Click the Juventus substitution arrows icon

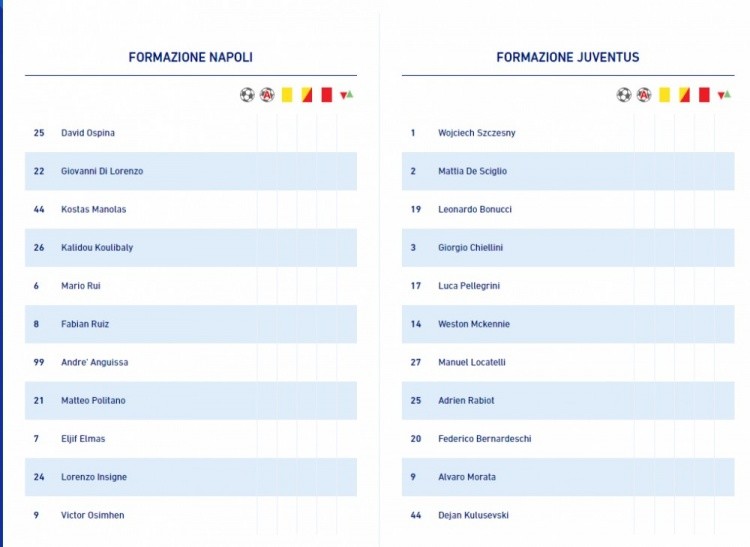tap(724, 95)
